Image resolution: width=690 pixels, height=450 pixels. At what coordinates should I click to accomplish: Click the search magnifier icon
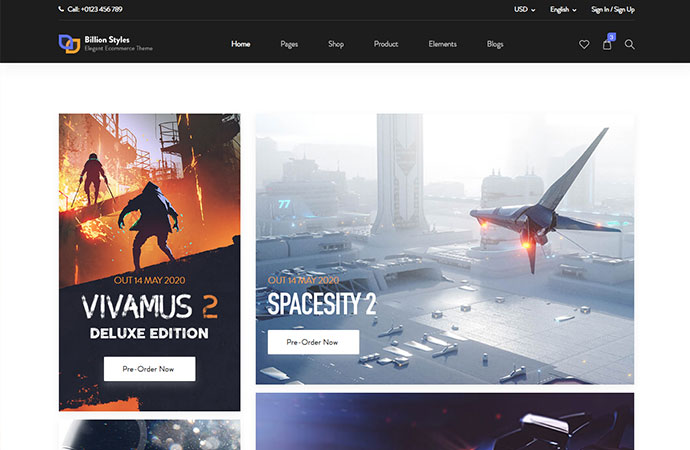[x=630, y=44]
